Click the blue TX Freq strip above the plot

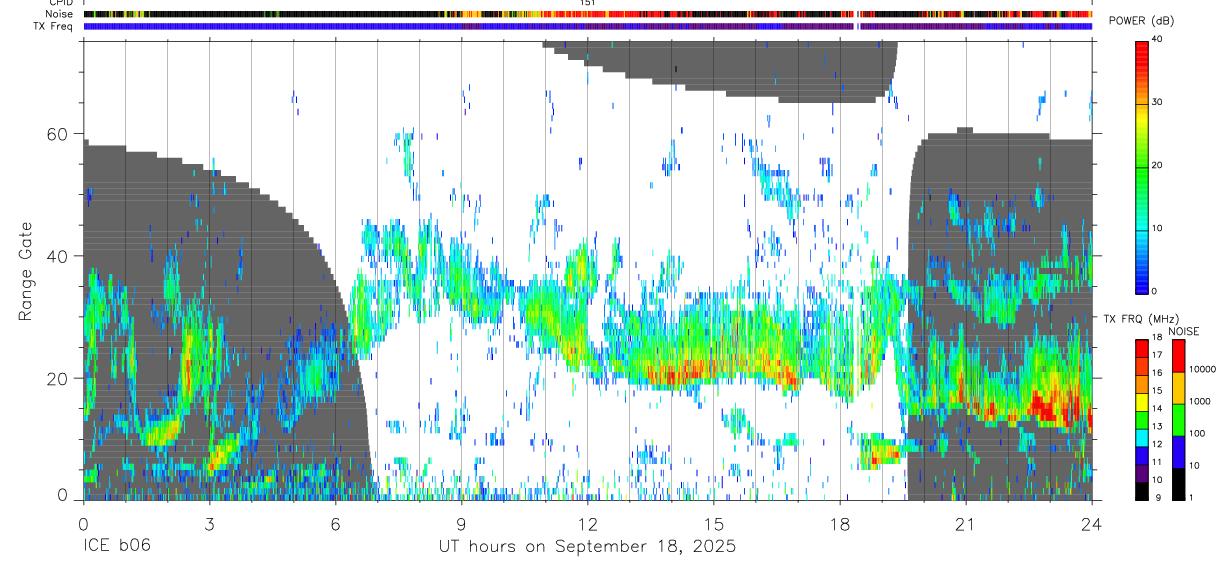pyautogui.click(x=587, y=26)
